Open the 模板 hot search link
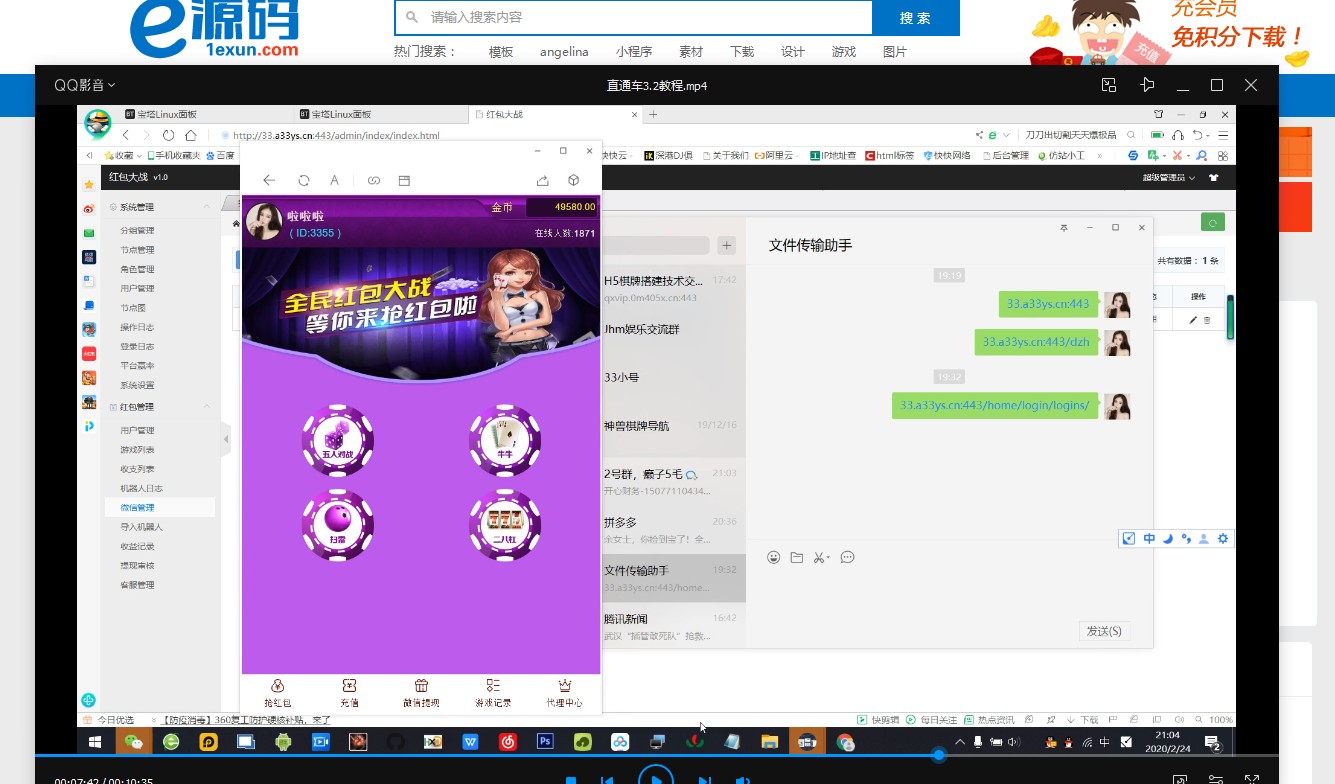The height and width of the screenshot is (784, 1335). 501,52
